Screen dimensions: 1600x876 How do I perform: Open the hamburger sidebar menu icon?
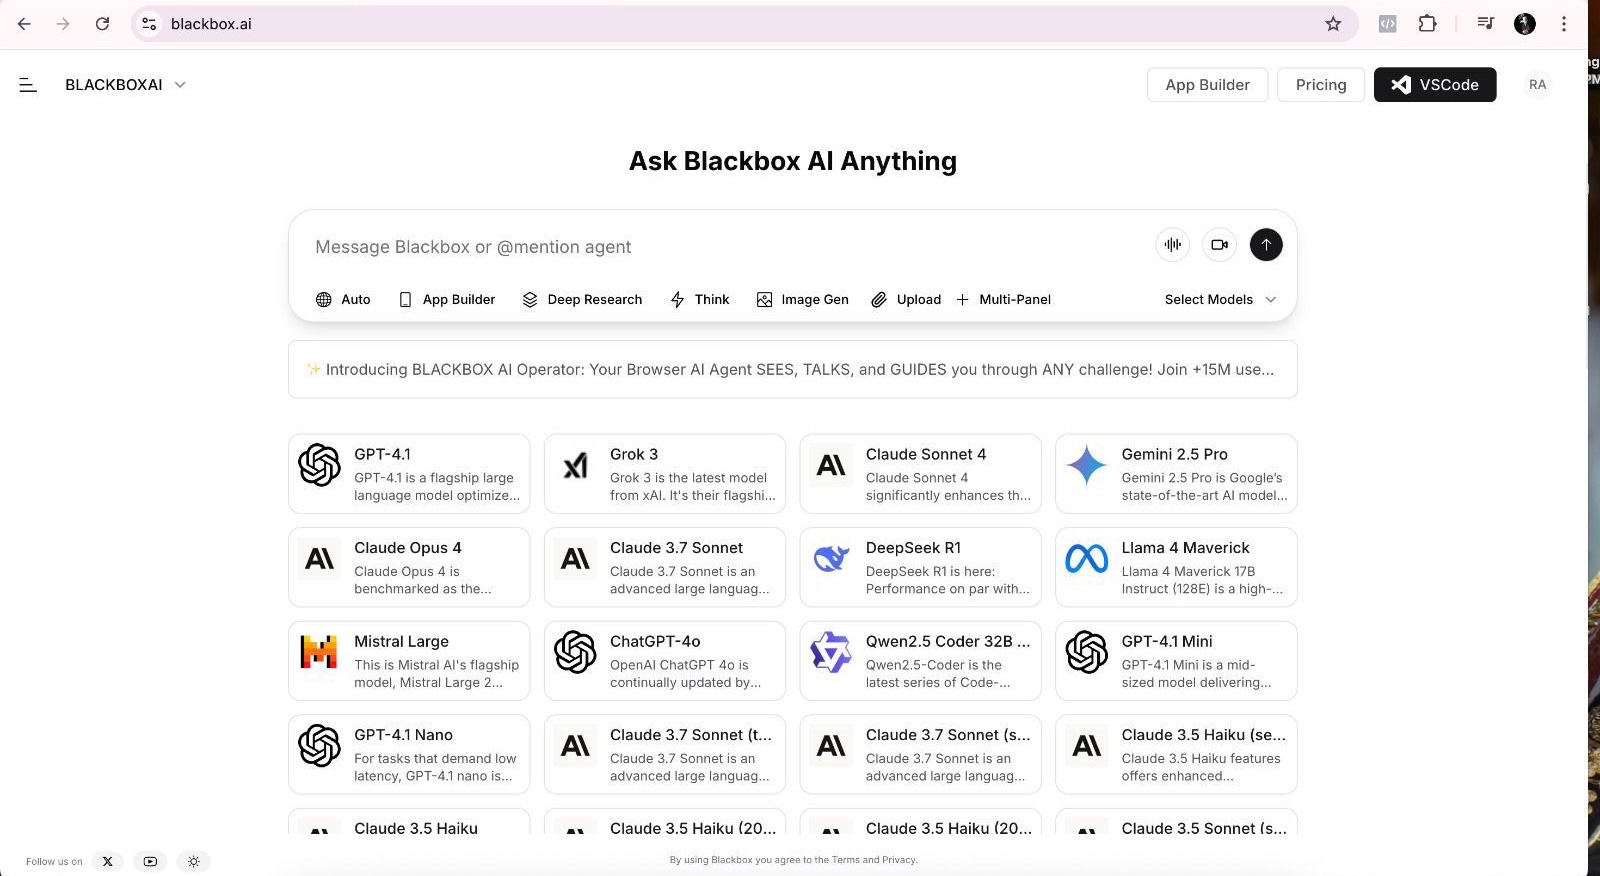click(x=28, y=85)
